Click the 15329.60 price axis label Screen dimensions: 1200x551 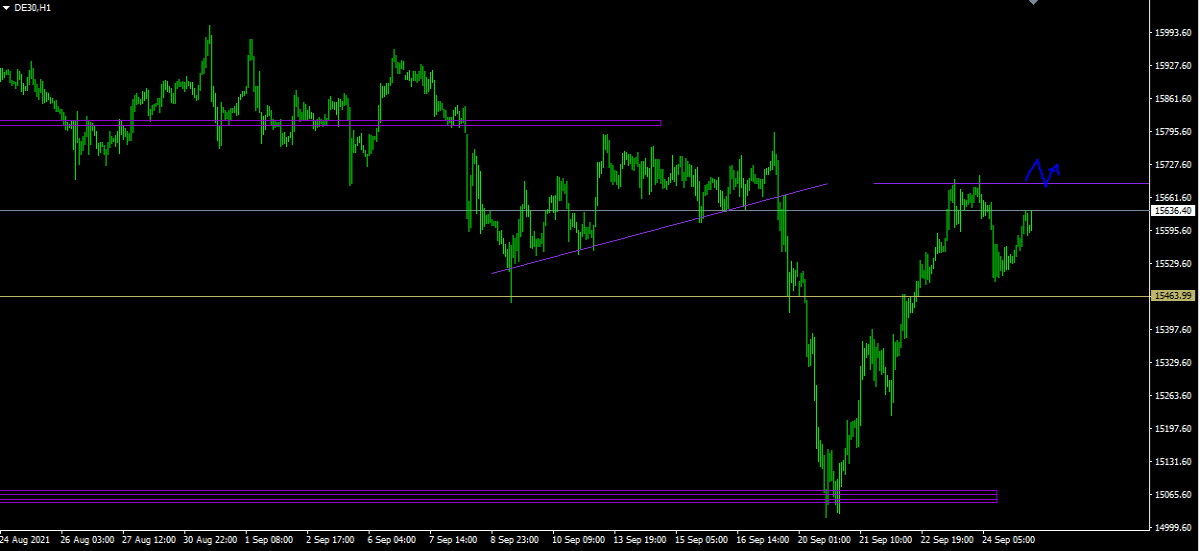point(1172,363)
